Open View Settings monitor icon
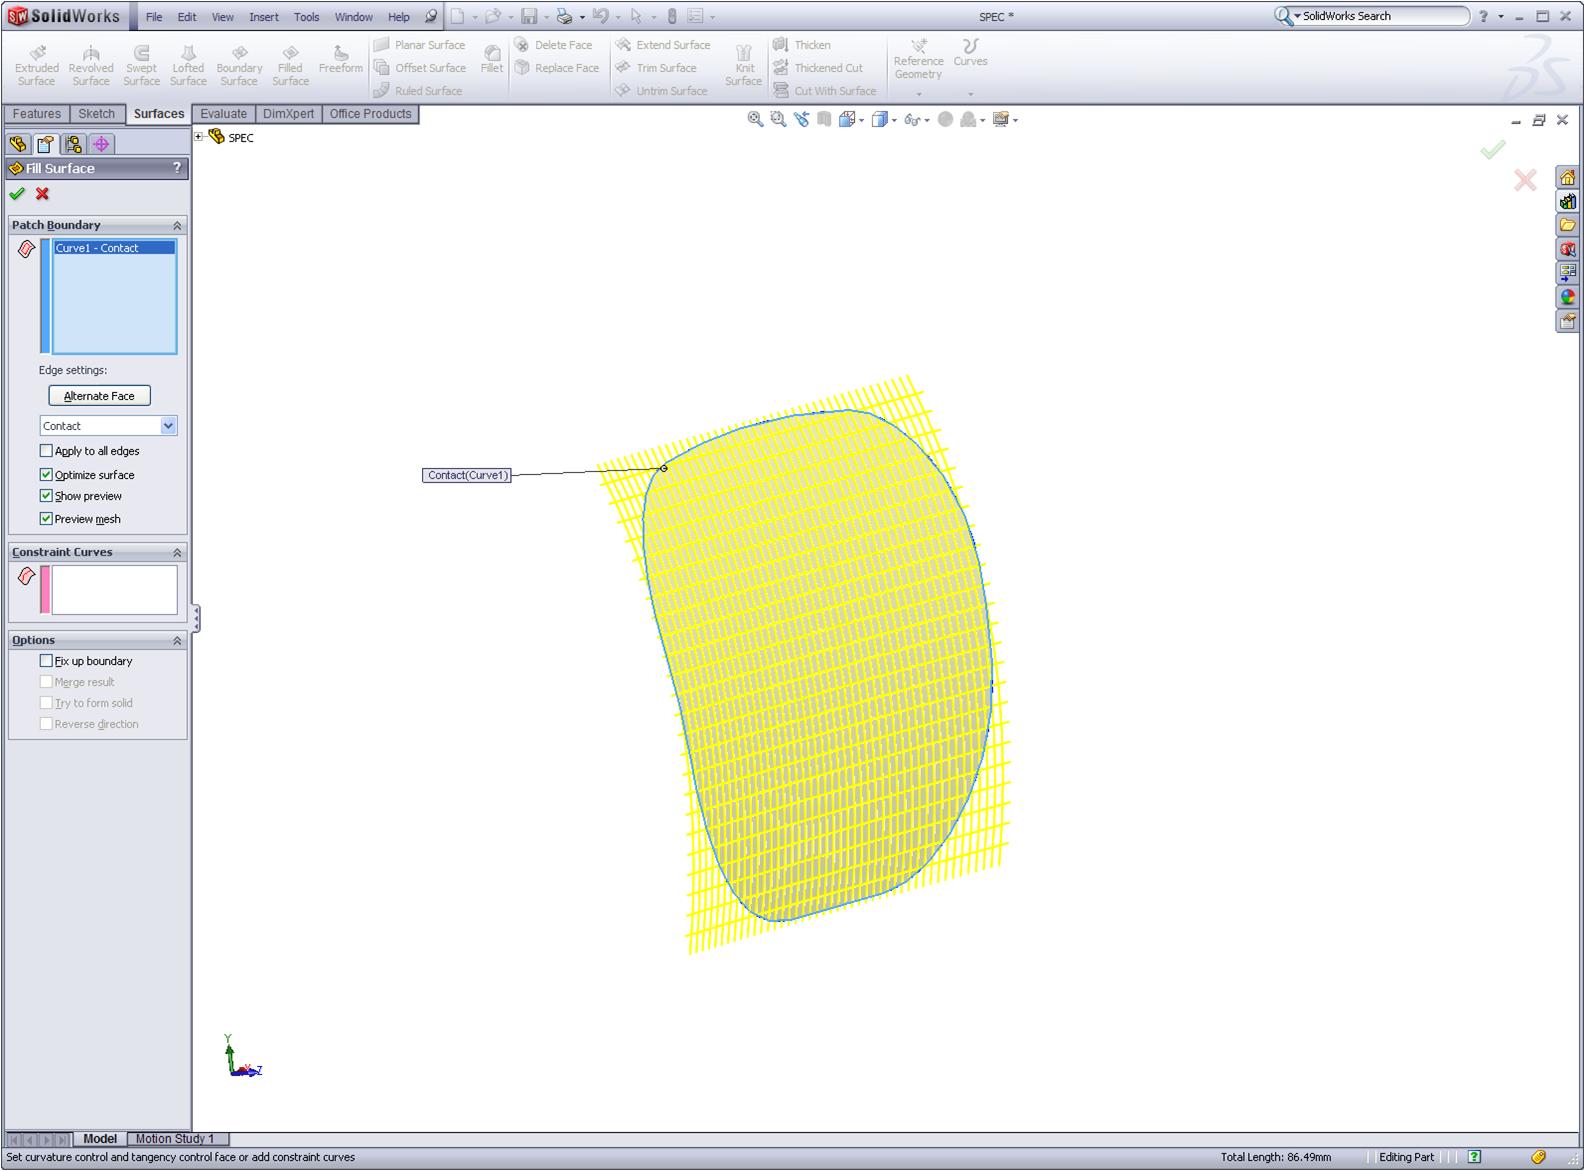This screenshot has height=1171, width=1585. 1001,119
